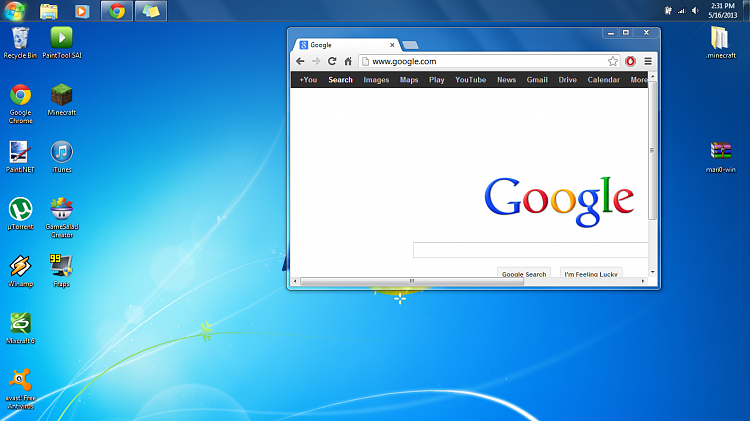Select the Paint.NET desktop icon
This screenshot has height=421, width=750.
(20, 157)
